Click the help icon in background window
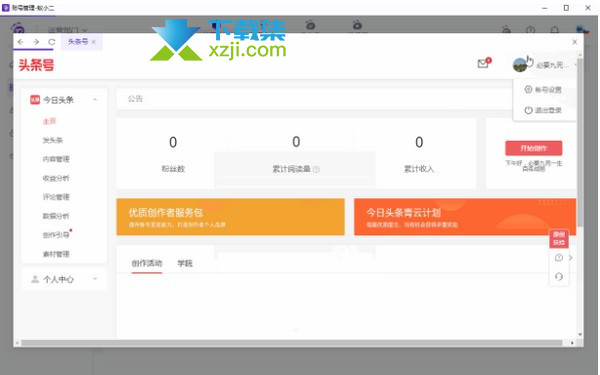This screenshot has width=600, height=375. (530, 29)
